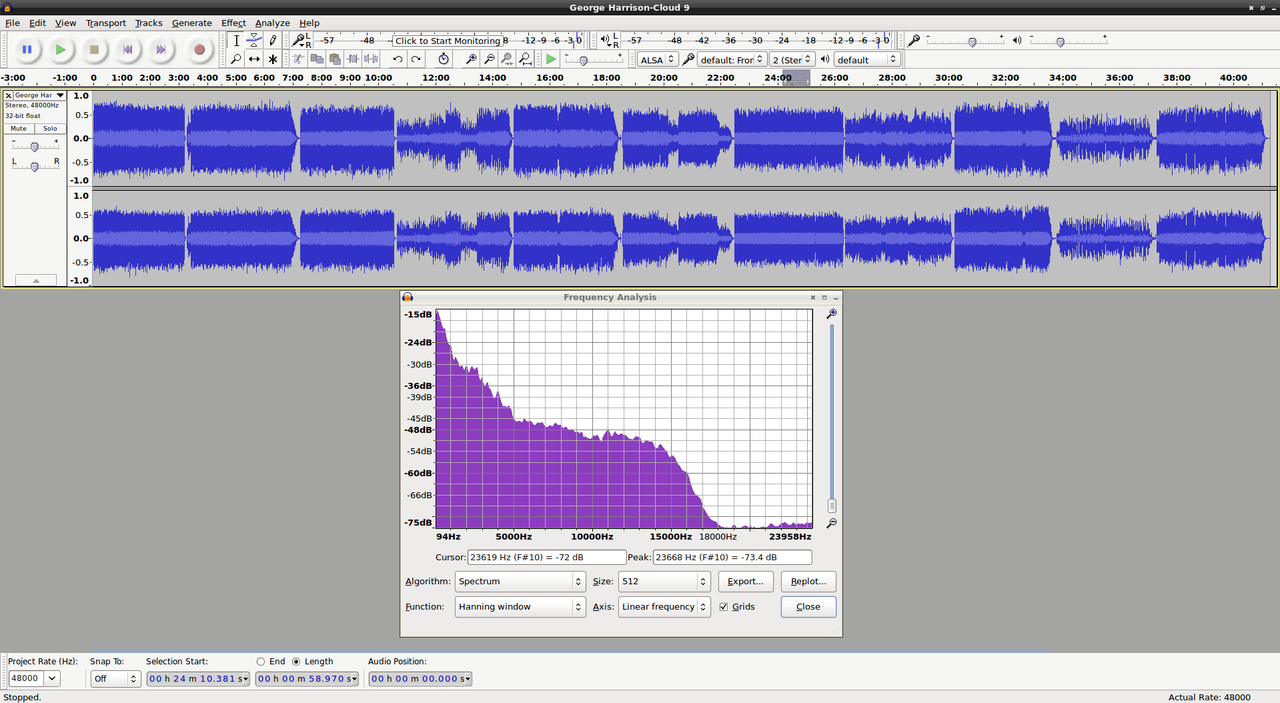Click the Copy icon in edit toolbar
The image size is (1280, 703).
coord(317,59)
